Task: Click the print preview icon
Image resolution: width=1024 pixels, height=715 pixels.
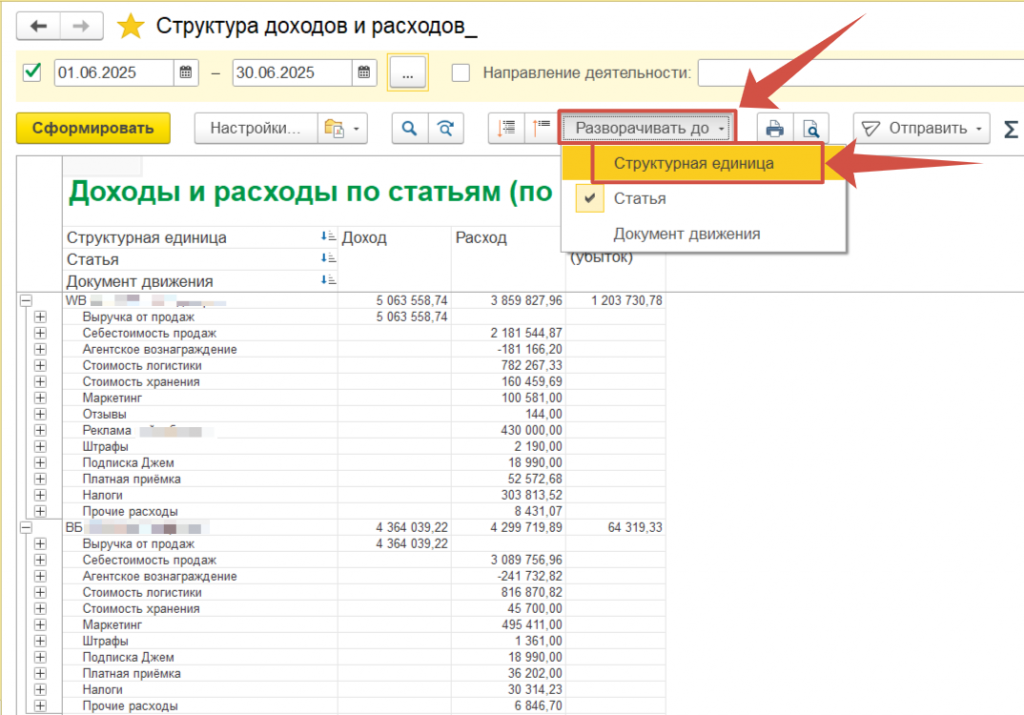Action: (x=811, y=128)
